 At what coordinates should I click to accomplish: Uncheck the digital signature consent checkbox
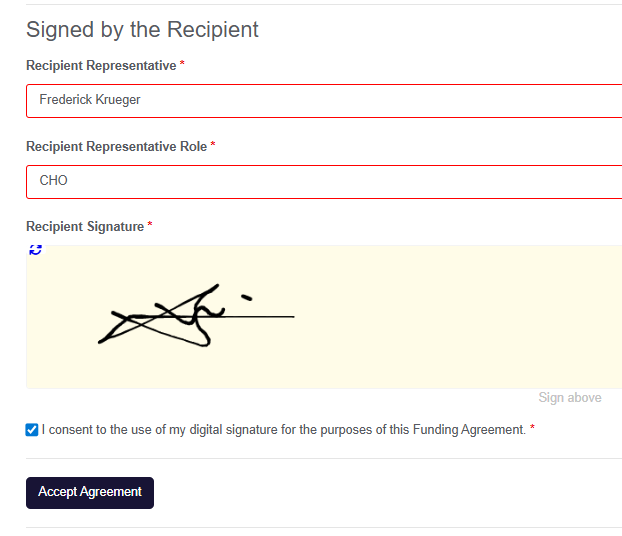32,430
